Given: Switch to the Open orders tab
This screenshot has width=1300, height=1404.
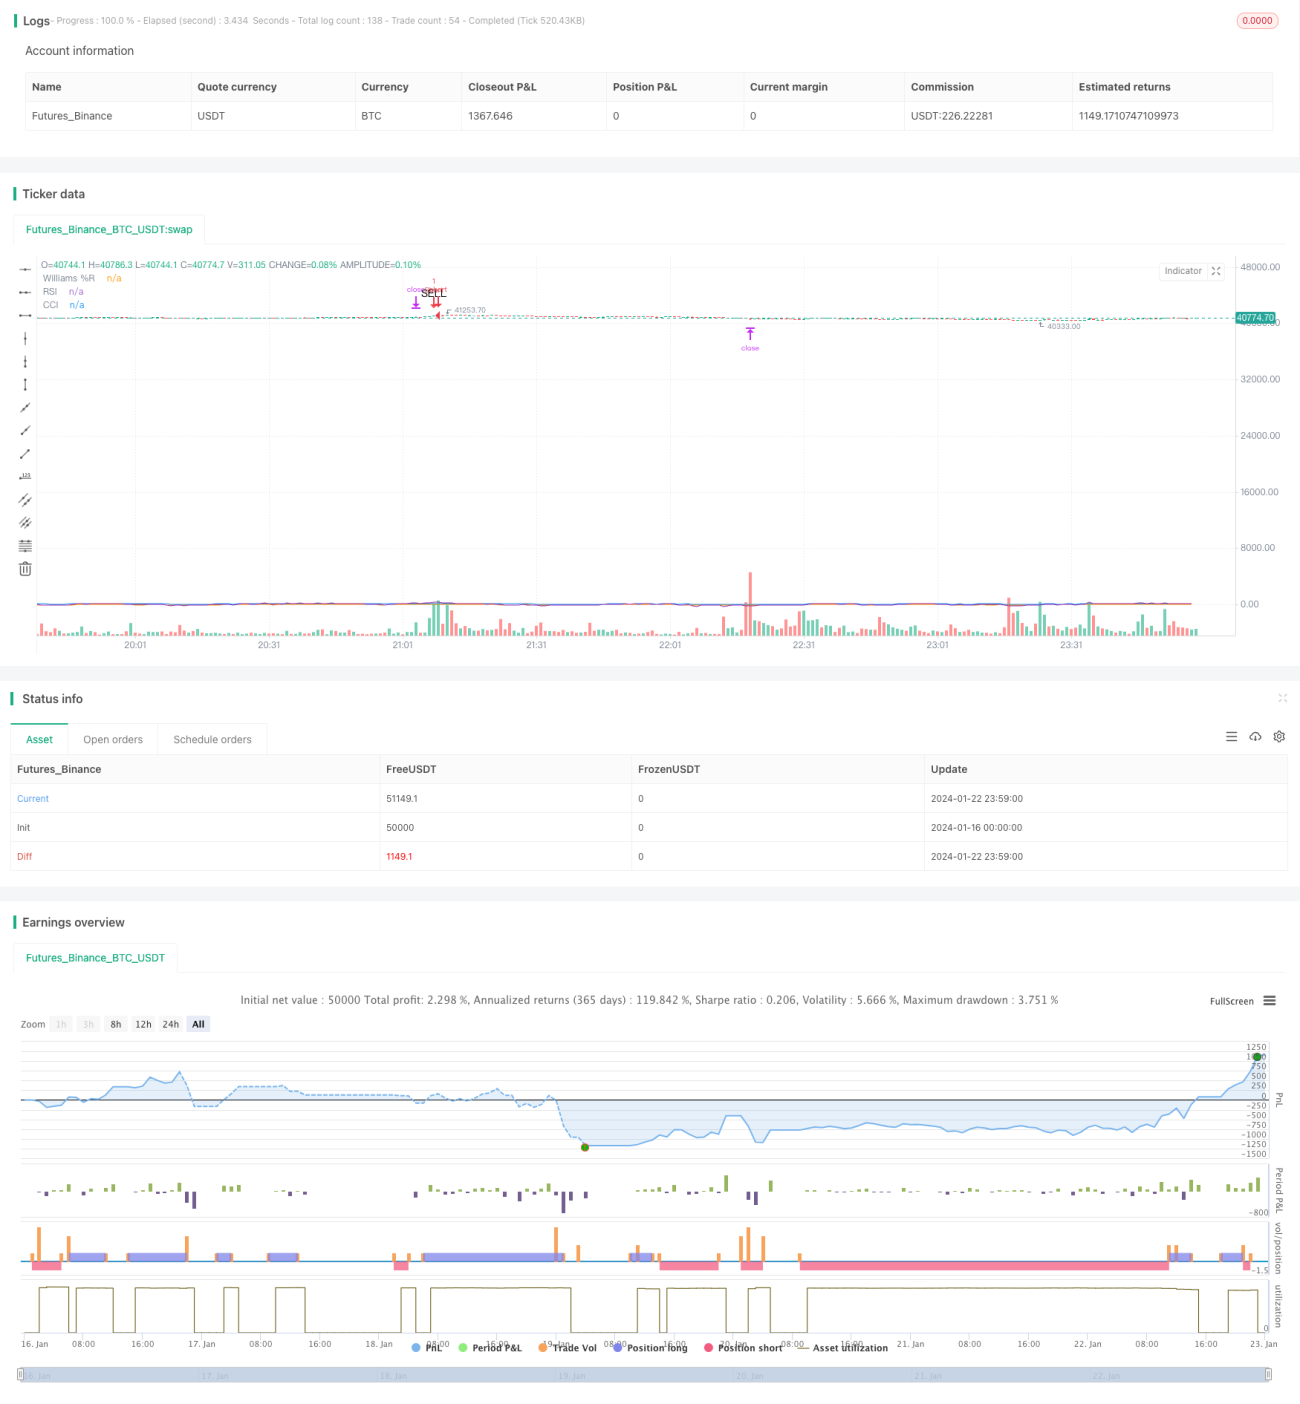Looking at the screenshot, I should 113,740.
